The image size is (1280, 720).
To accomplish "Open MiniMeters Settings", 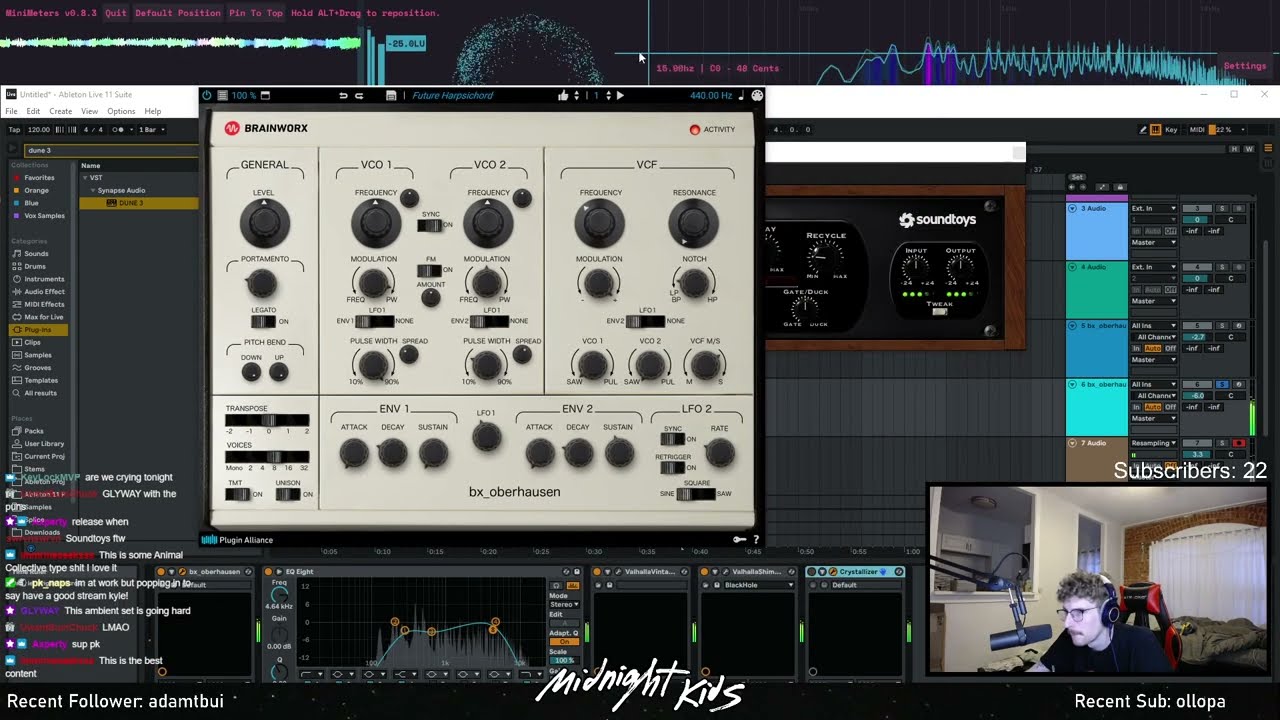I will tap(1245, 66).
